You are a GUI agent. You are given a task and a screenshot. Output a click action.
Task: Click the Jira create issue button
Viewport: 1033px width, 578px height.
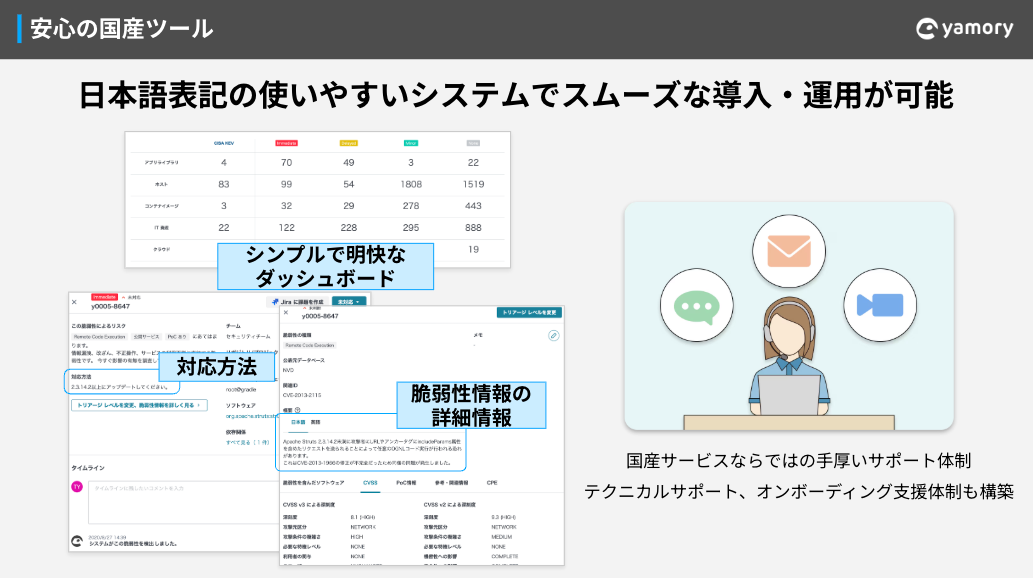point(298,302)
